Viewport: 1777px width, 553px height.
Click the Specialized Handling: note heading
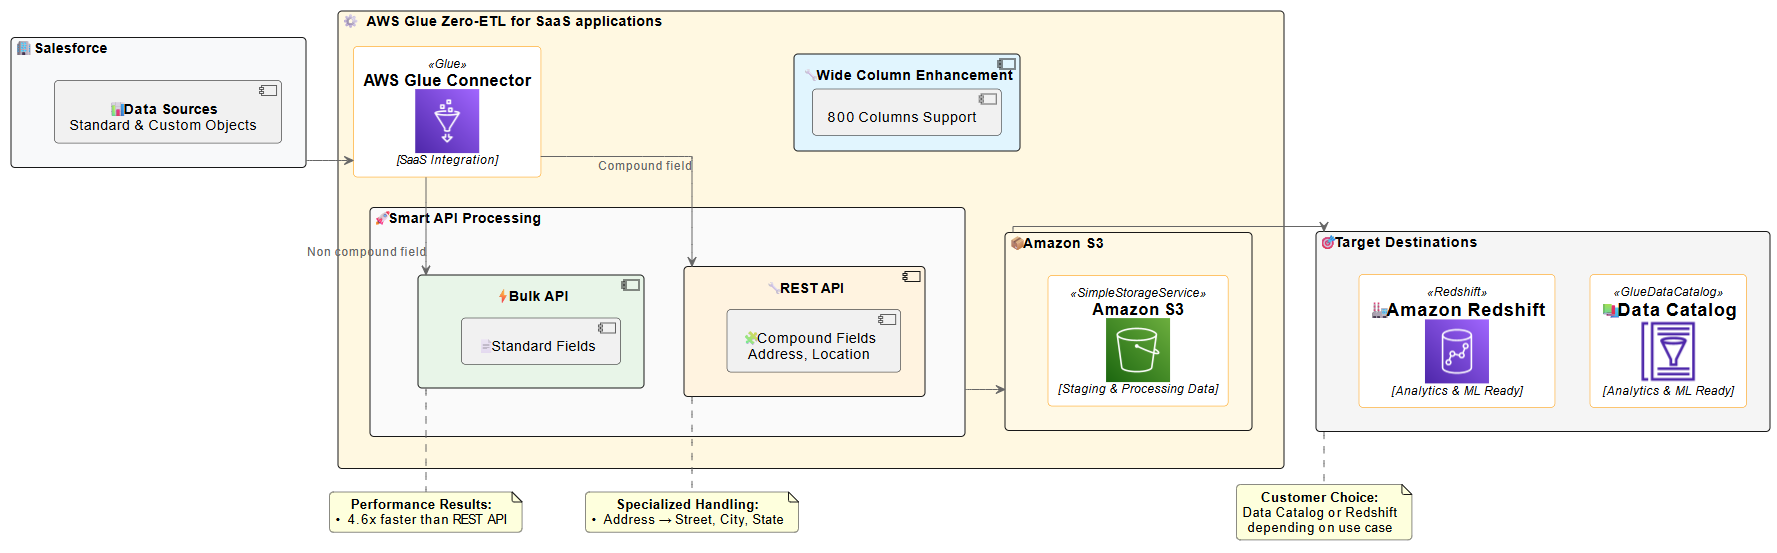coord(688,504)
